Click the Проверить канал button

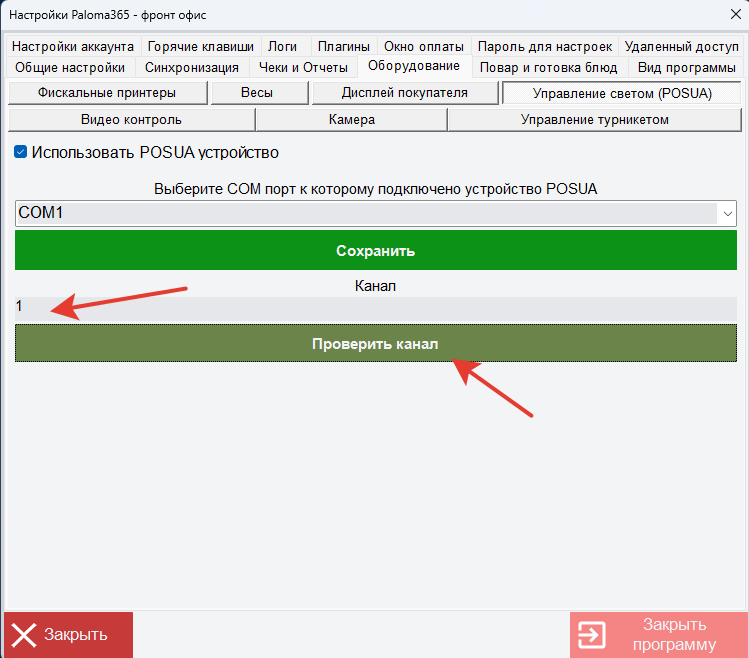(375, 343)
